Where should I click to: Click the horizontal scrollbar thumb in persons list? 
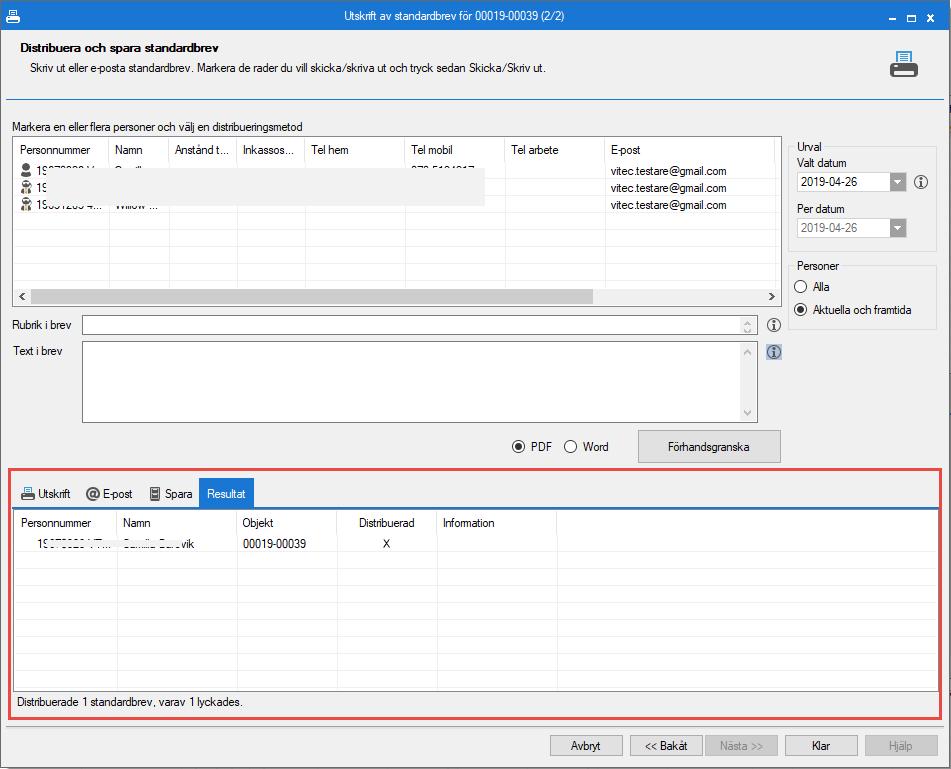click(x=312, y=297)
